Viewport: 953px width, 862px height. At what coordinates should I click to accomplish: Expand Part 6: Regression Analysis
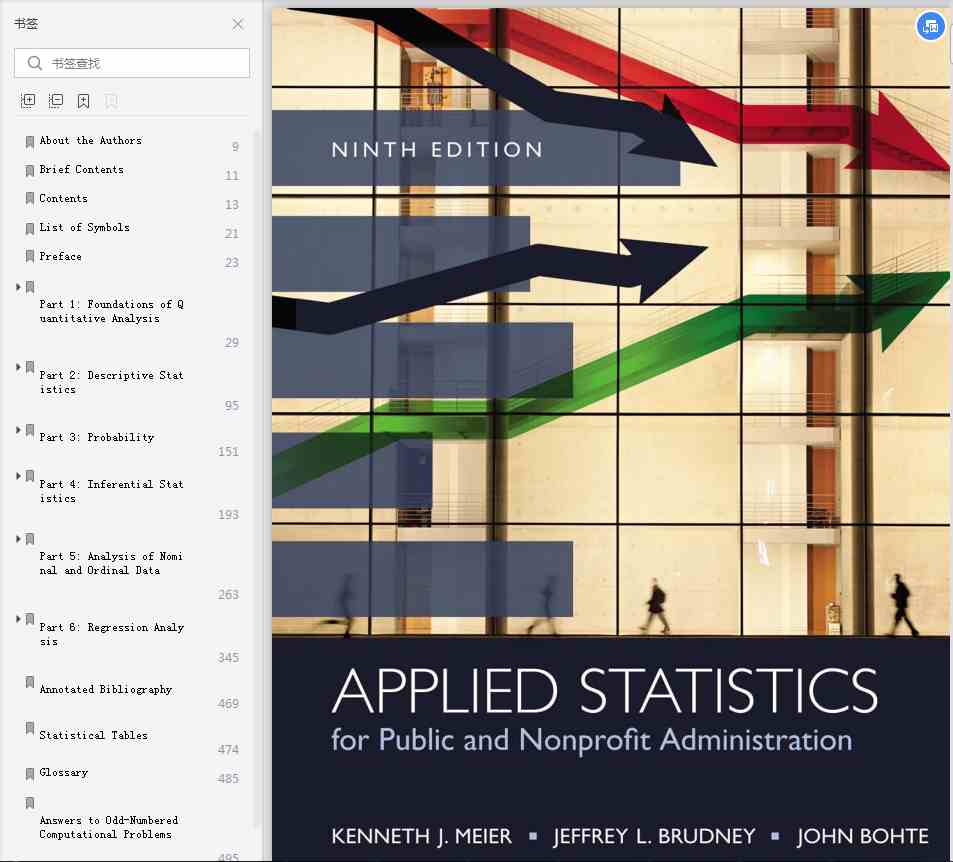pyautogui.click(x=18, y=619)
